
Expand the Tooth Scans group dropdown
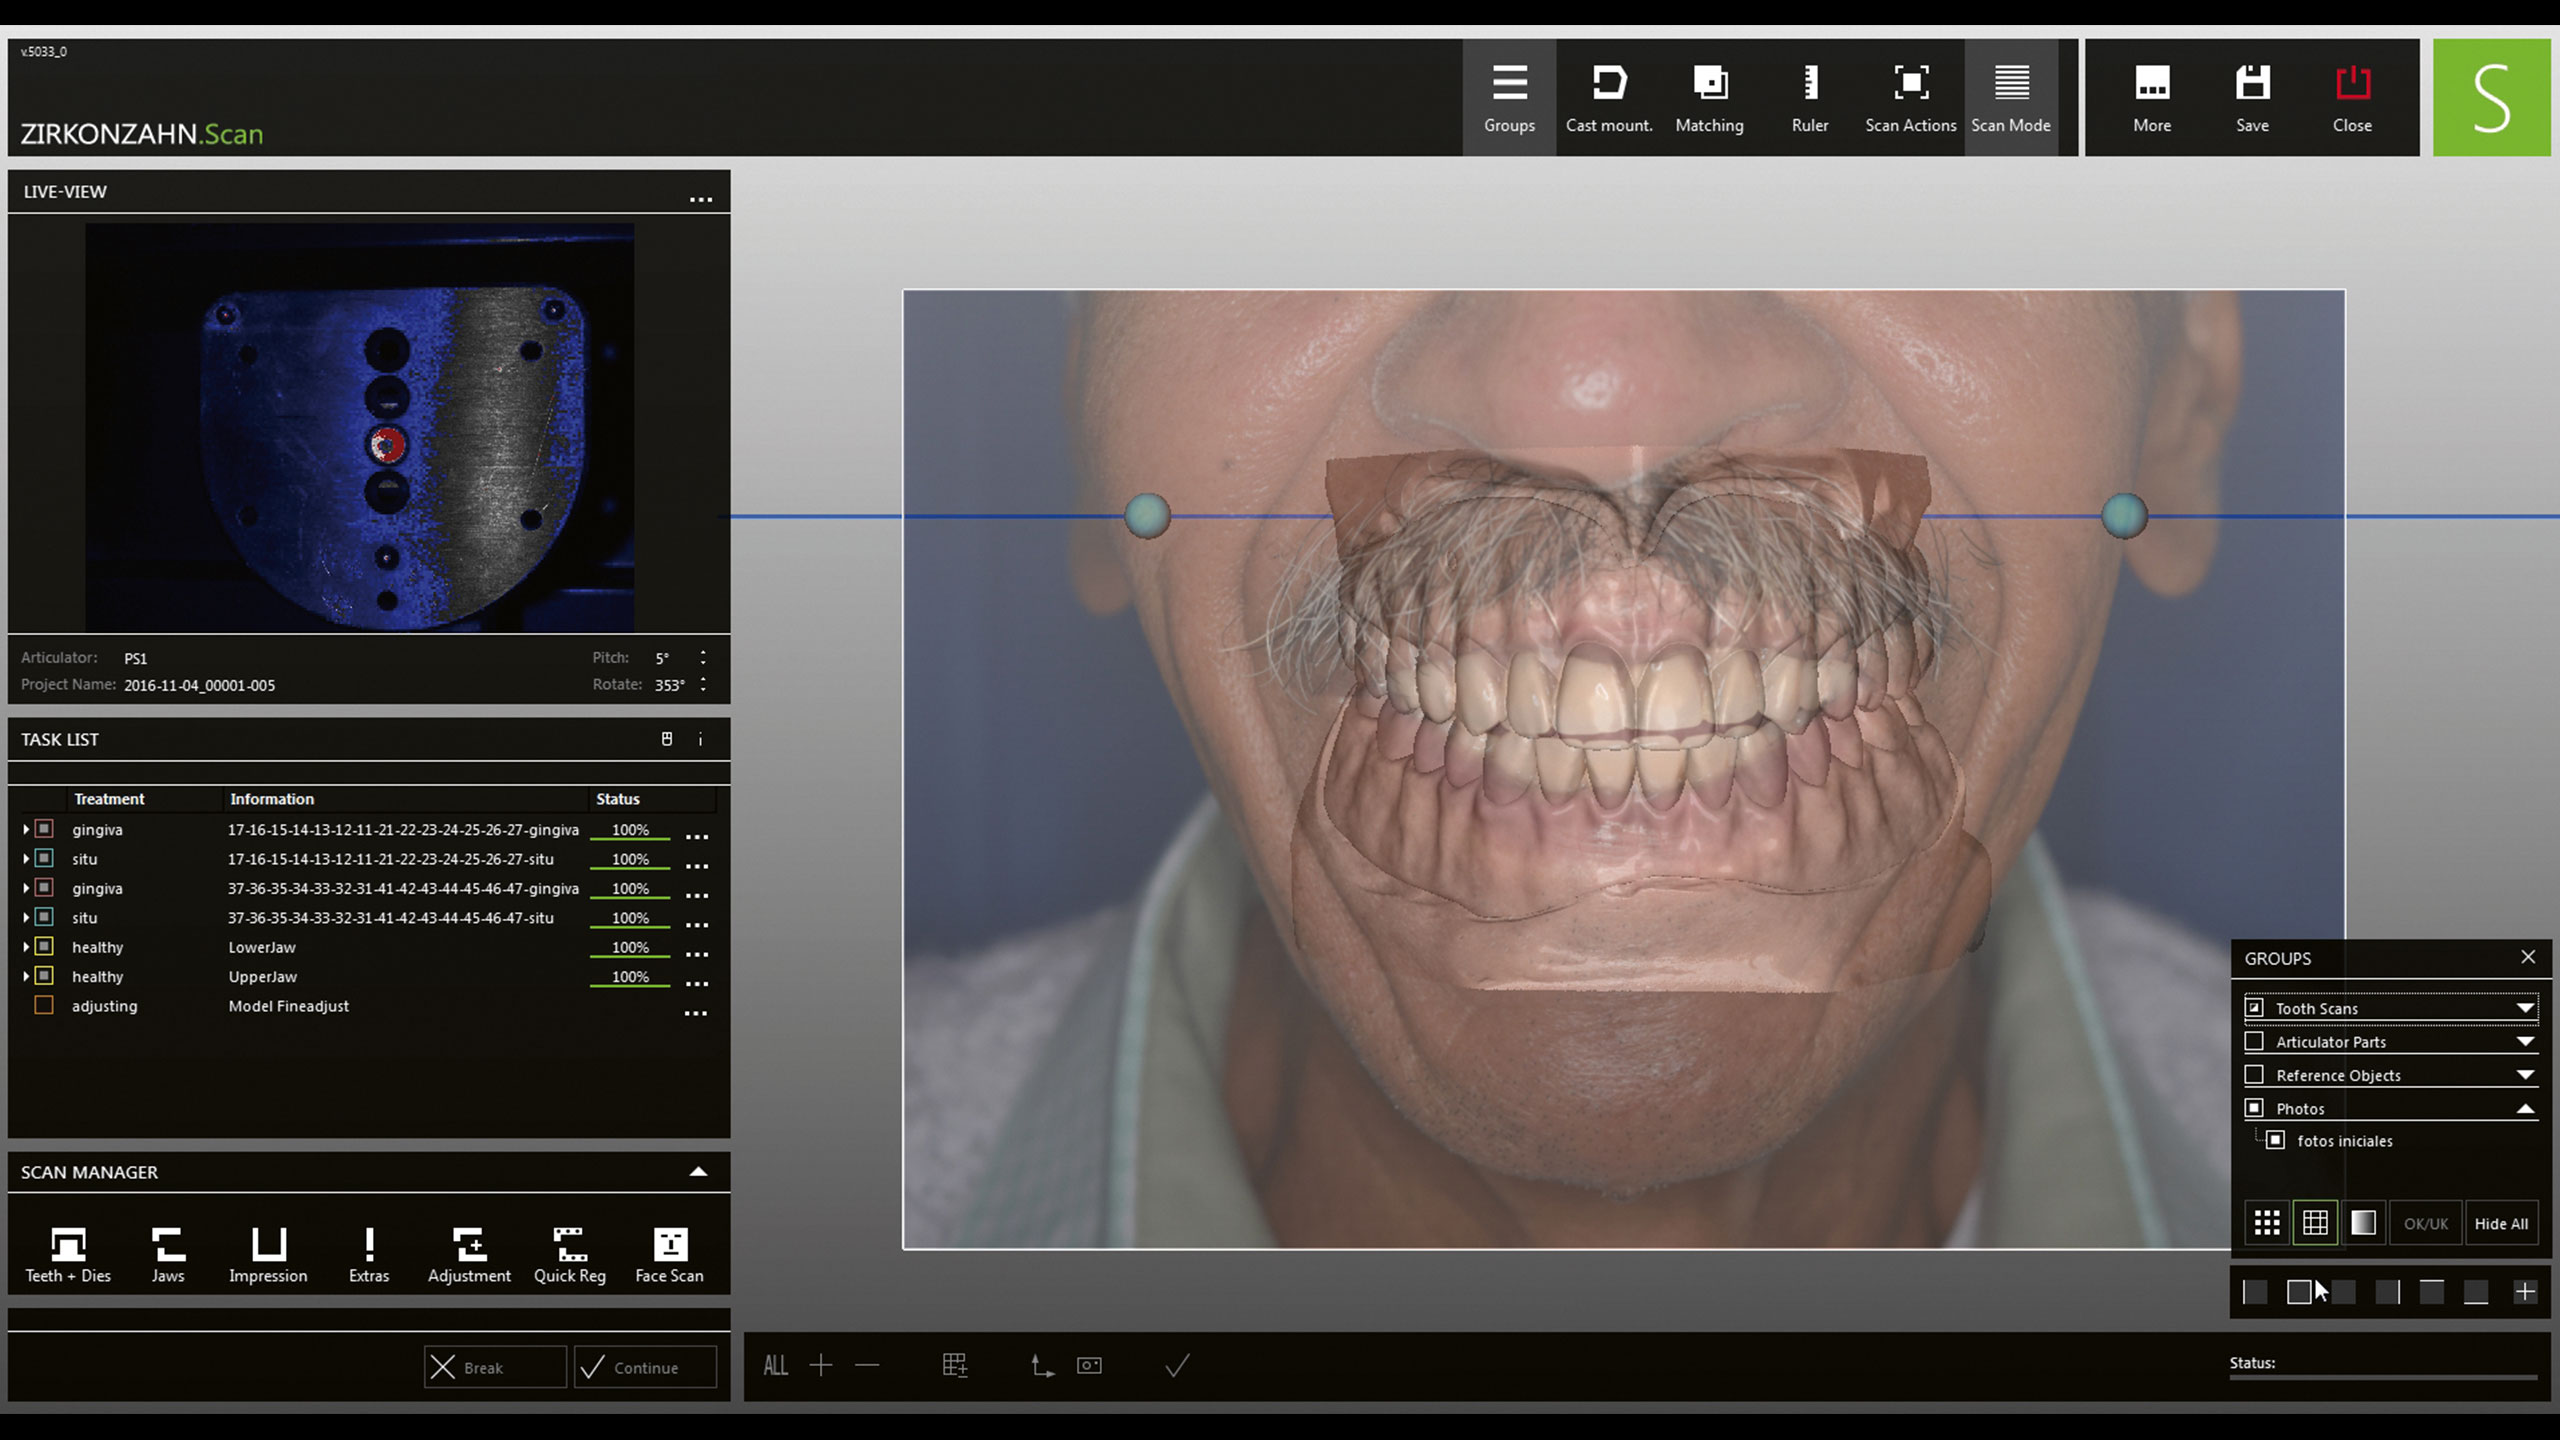click(2525, 1008)
